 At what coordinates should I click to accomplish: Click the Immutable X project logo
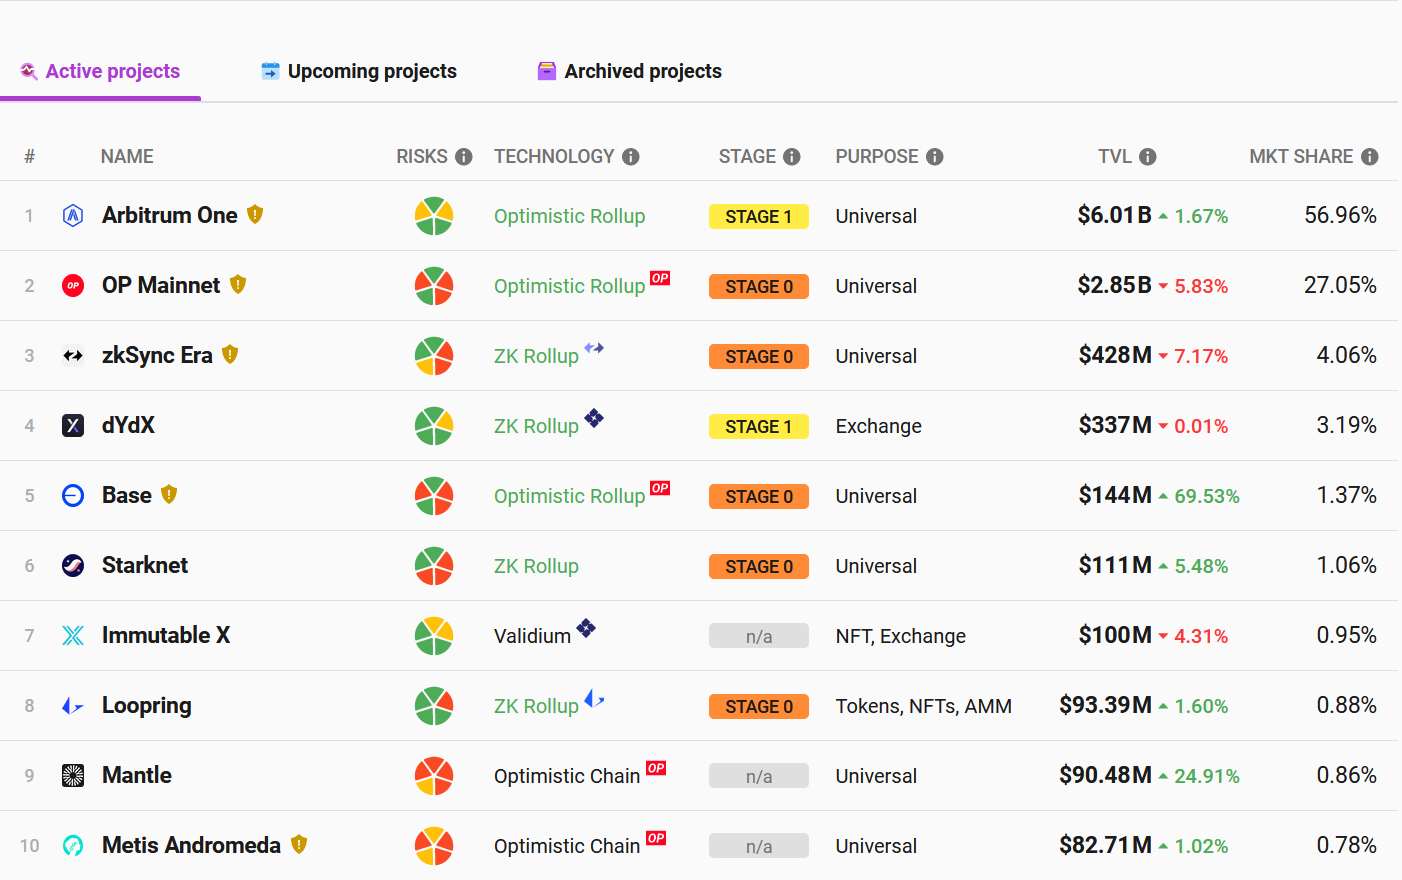(x=73, y=636)
